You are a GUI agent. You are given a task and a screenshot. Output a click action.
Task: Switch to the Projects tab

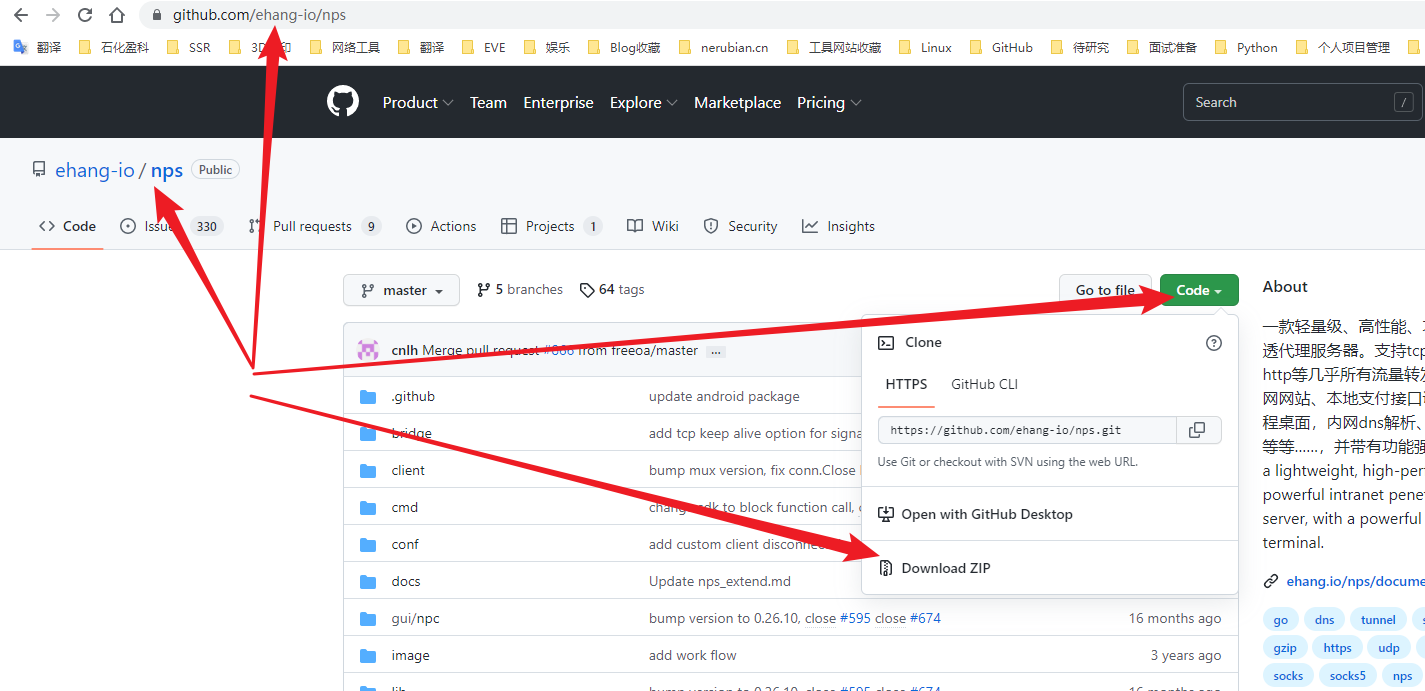551,226
